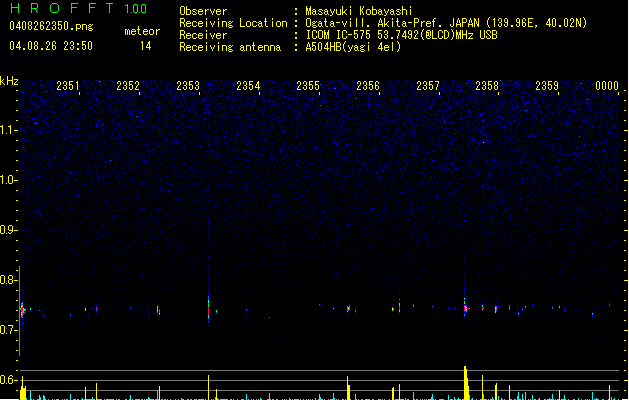629x400 pixels.
Task: Click the 'Receiving antenna' label
Action: point(230,47)
